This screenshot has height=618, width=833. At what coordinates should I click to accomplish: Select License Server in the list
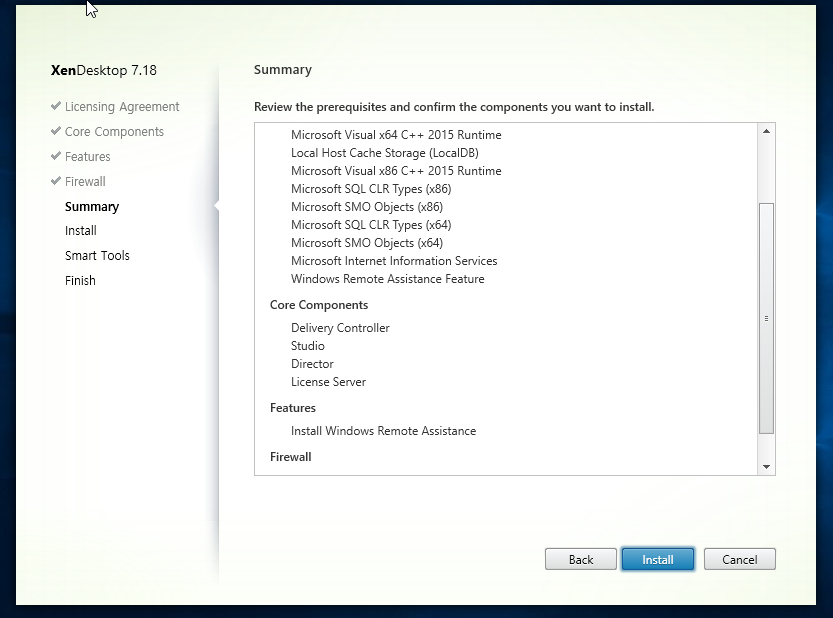point(328,382)
